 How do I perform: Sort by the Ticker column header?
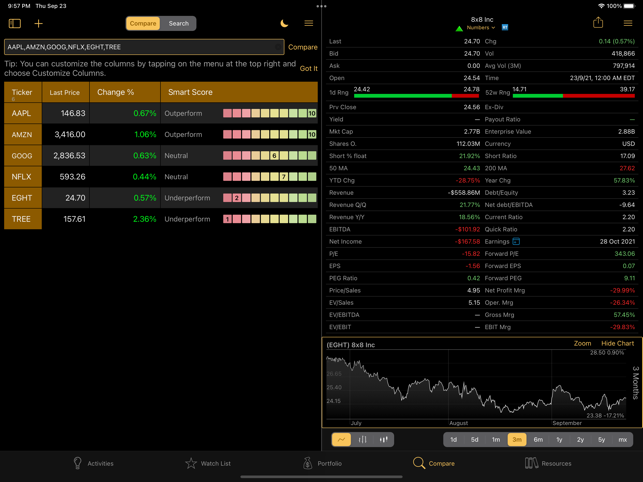tap(23, 92)
